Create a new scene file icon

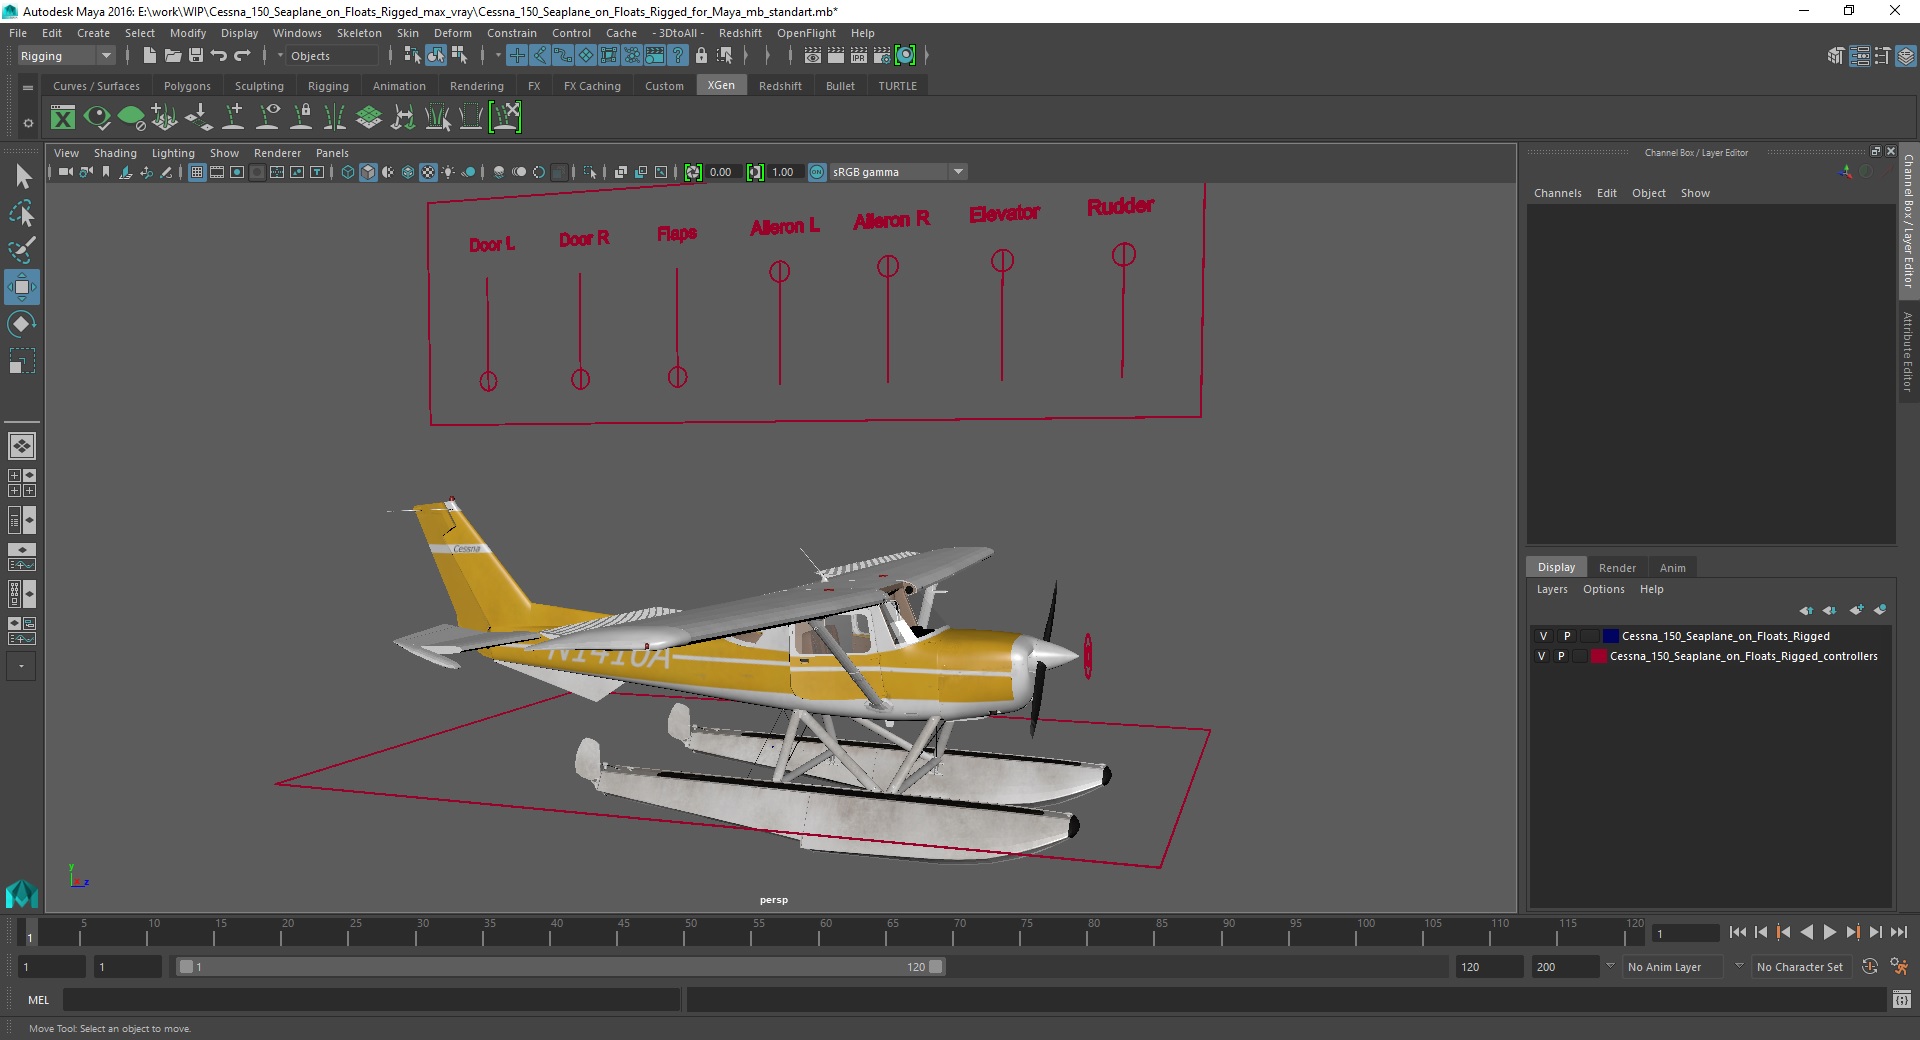(149, 56)
